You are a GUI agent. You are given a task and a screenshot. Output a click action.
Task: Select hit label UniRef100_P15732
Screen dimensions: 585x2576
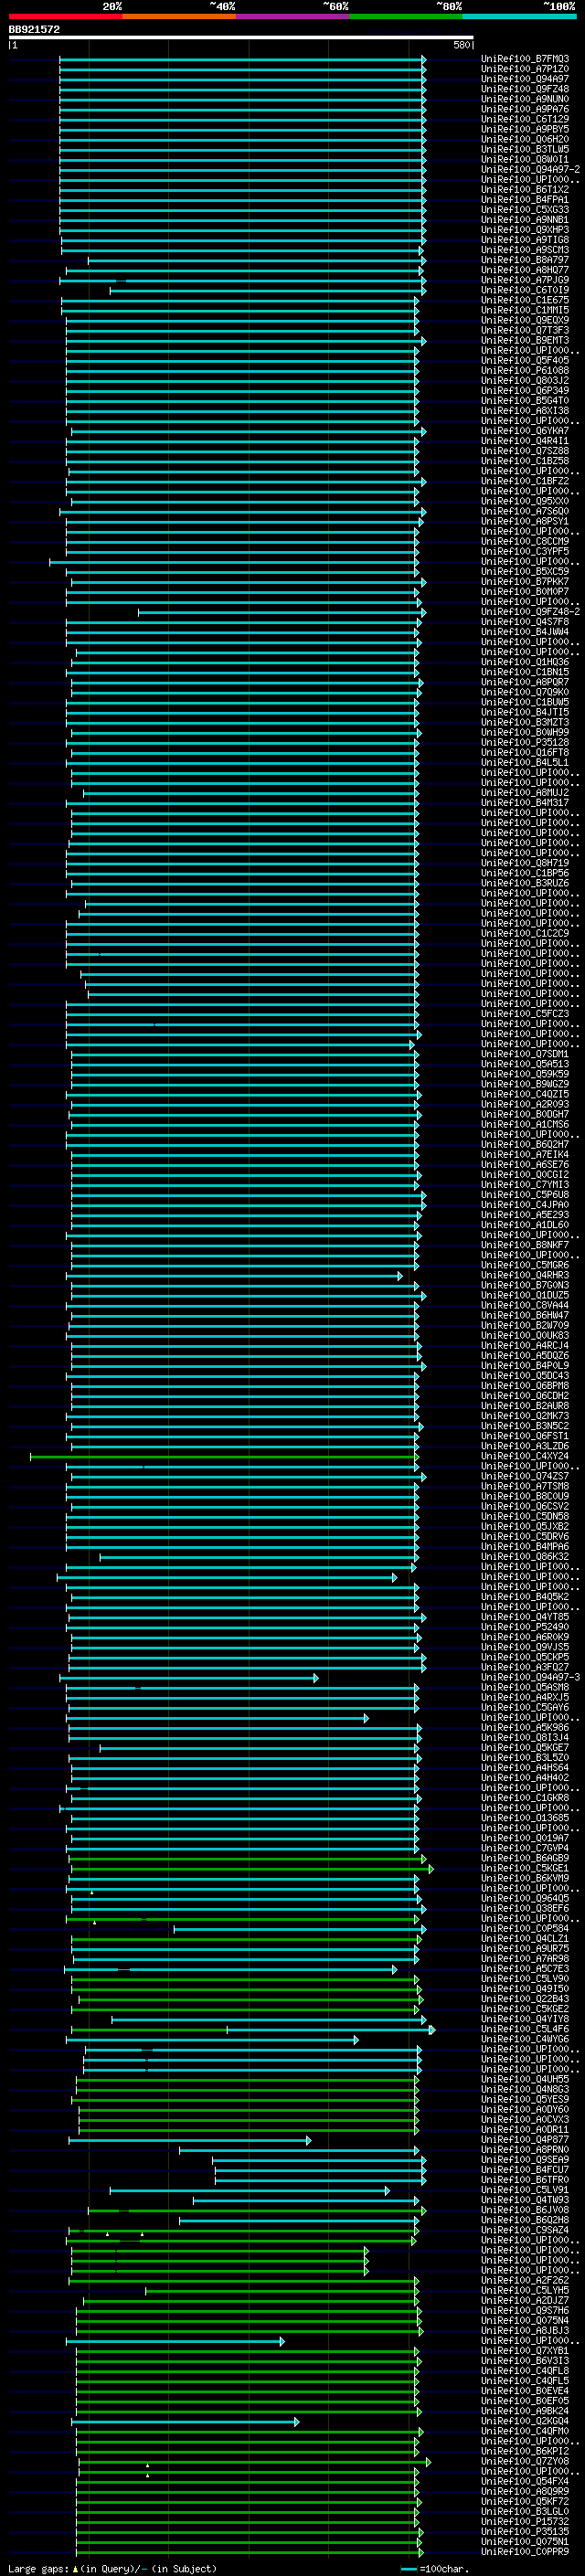[x=525, y=2522]
